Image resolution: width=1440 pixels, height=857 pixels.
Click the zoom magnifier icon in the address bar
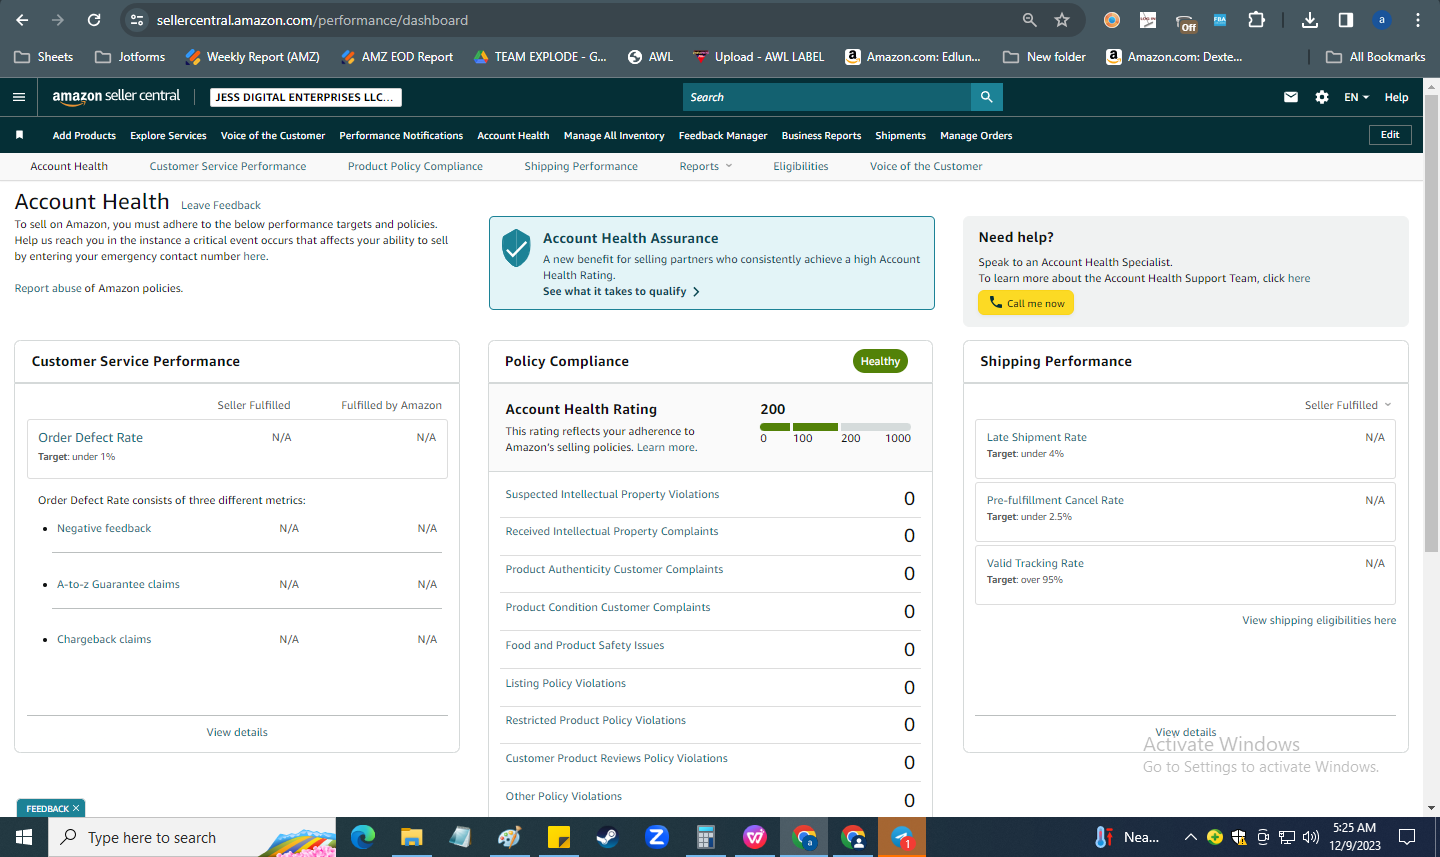pos(1029,20)
